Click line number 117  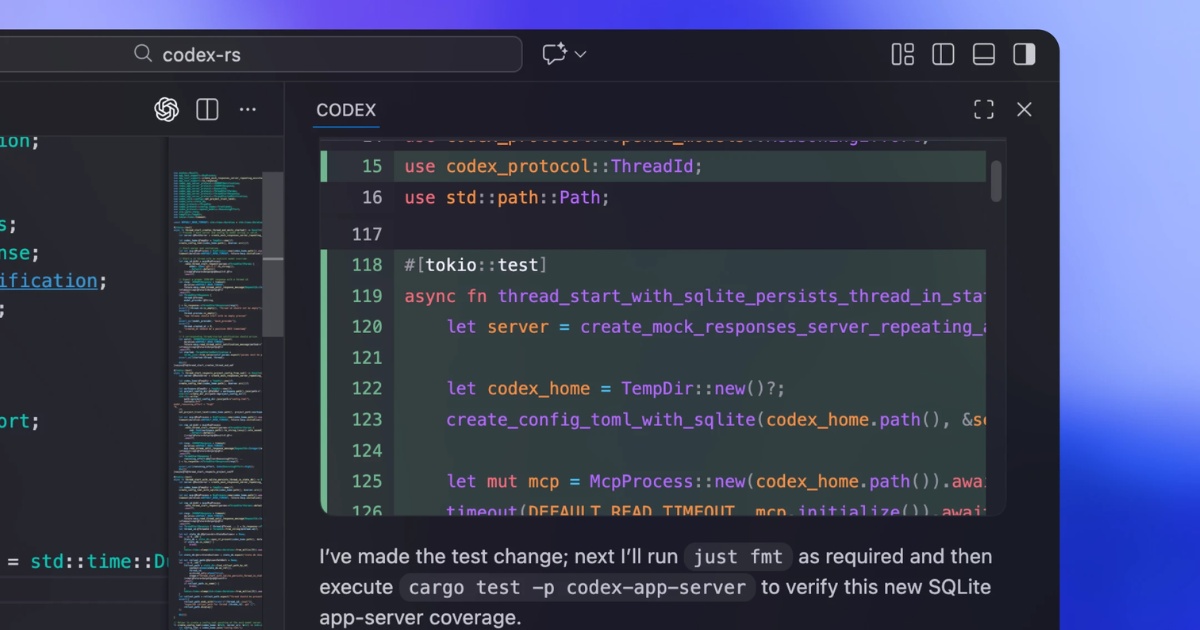pos(367,234)
